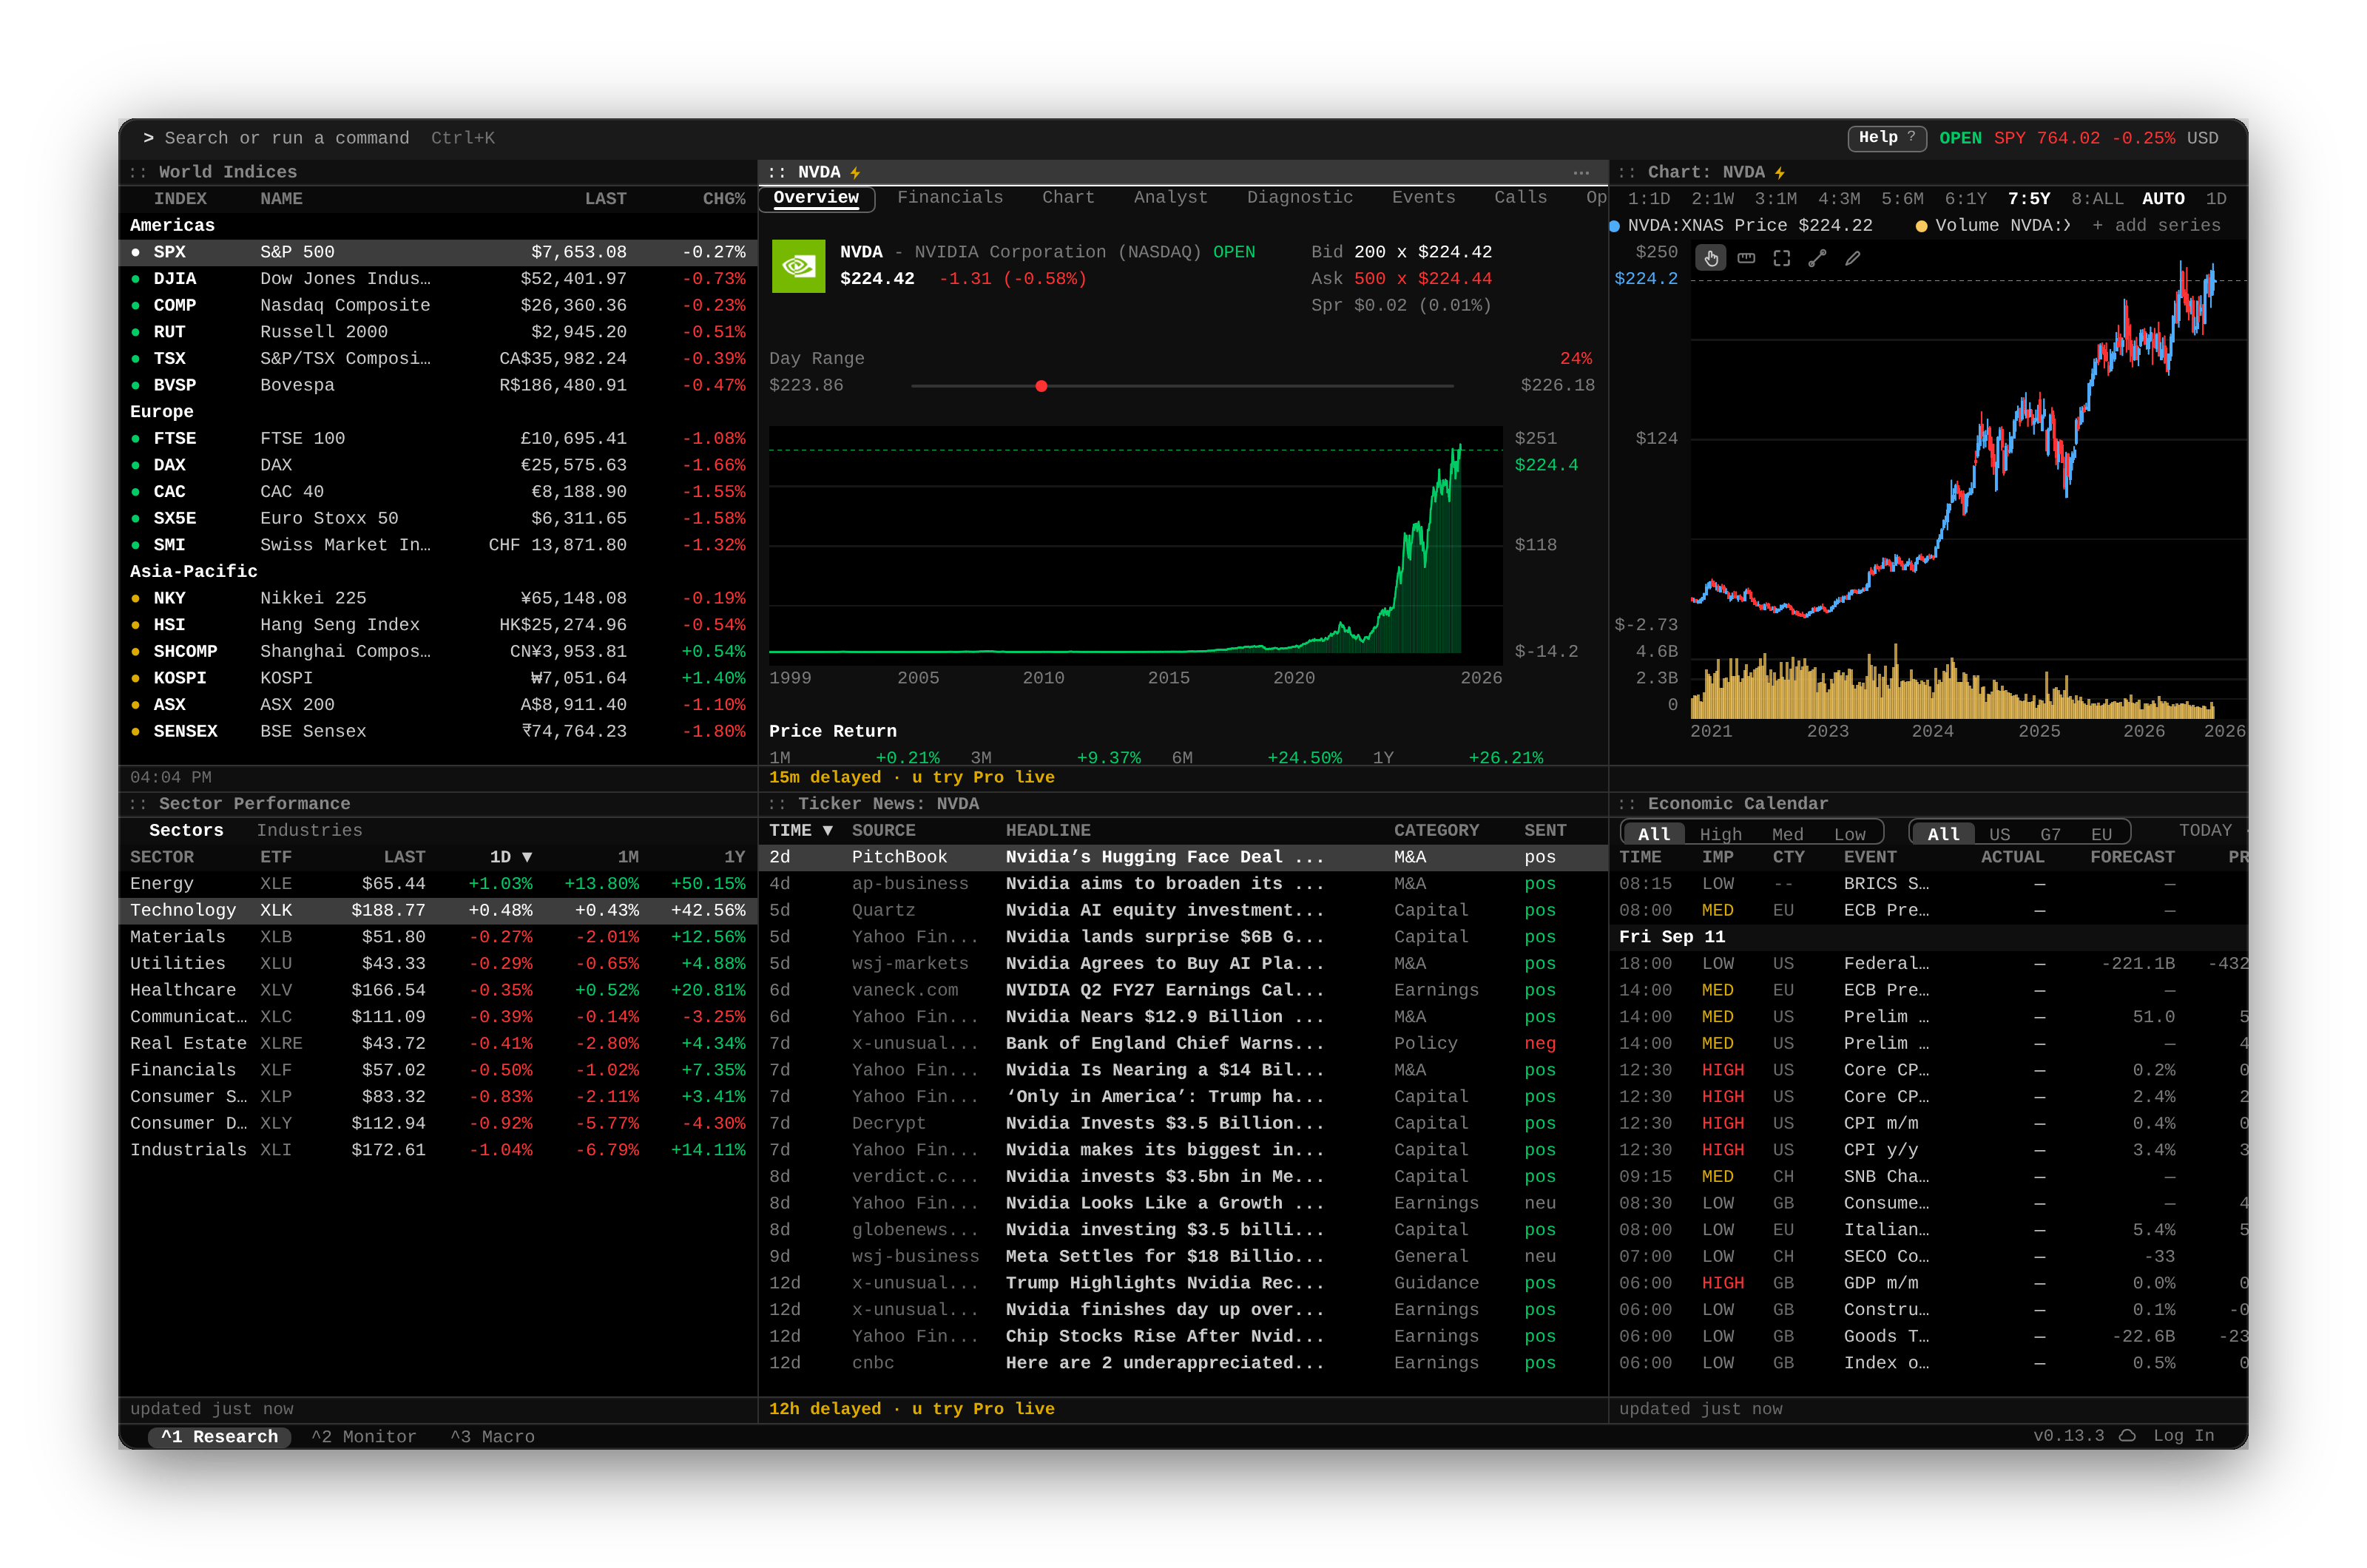The height and width of the screenshot is (1568, 2367).
Task: Set chart range to 6:1Y
Action: pyautogui.click(x=1965, y=199)
